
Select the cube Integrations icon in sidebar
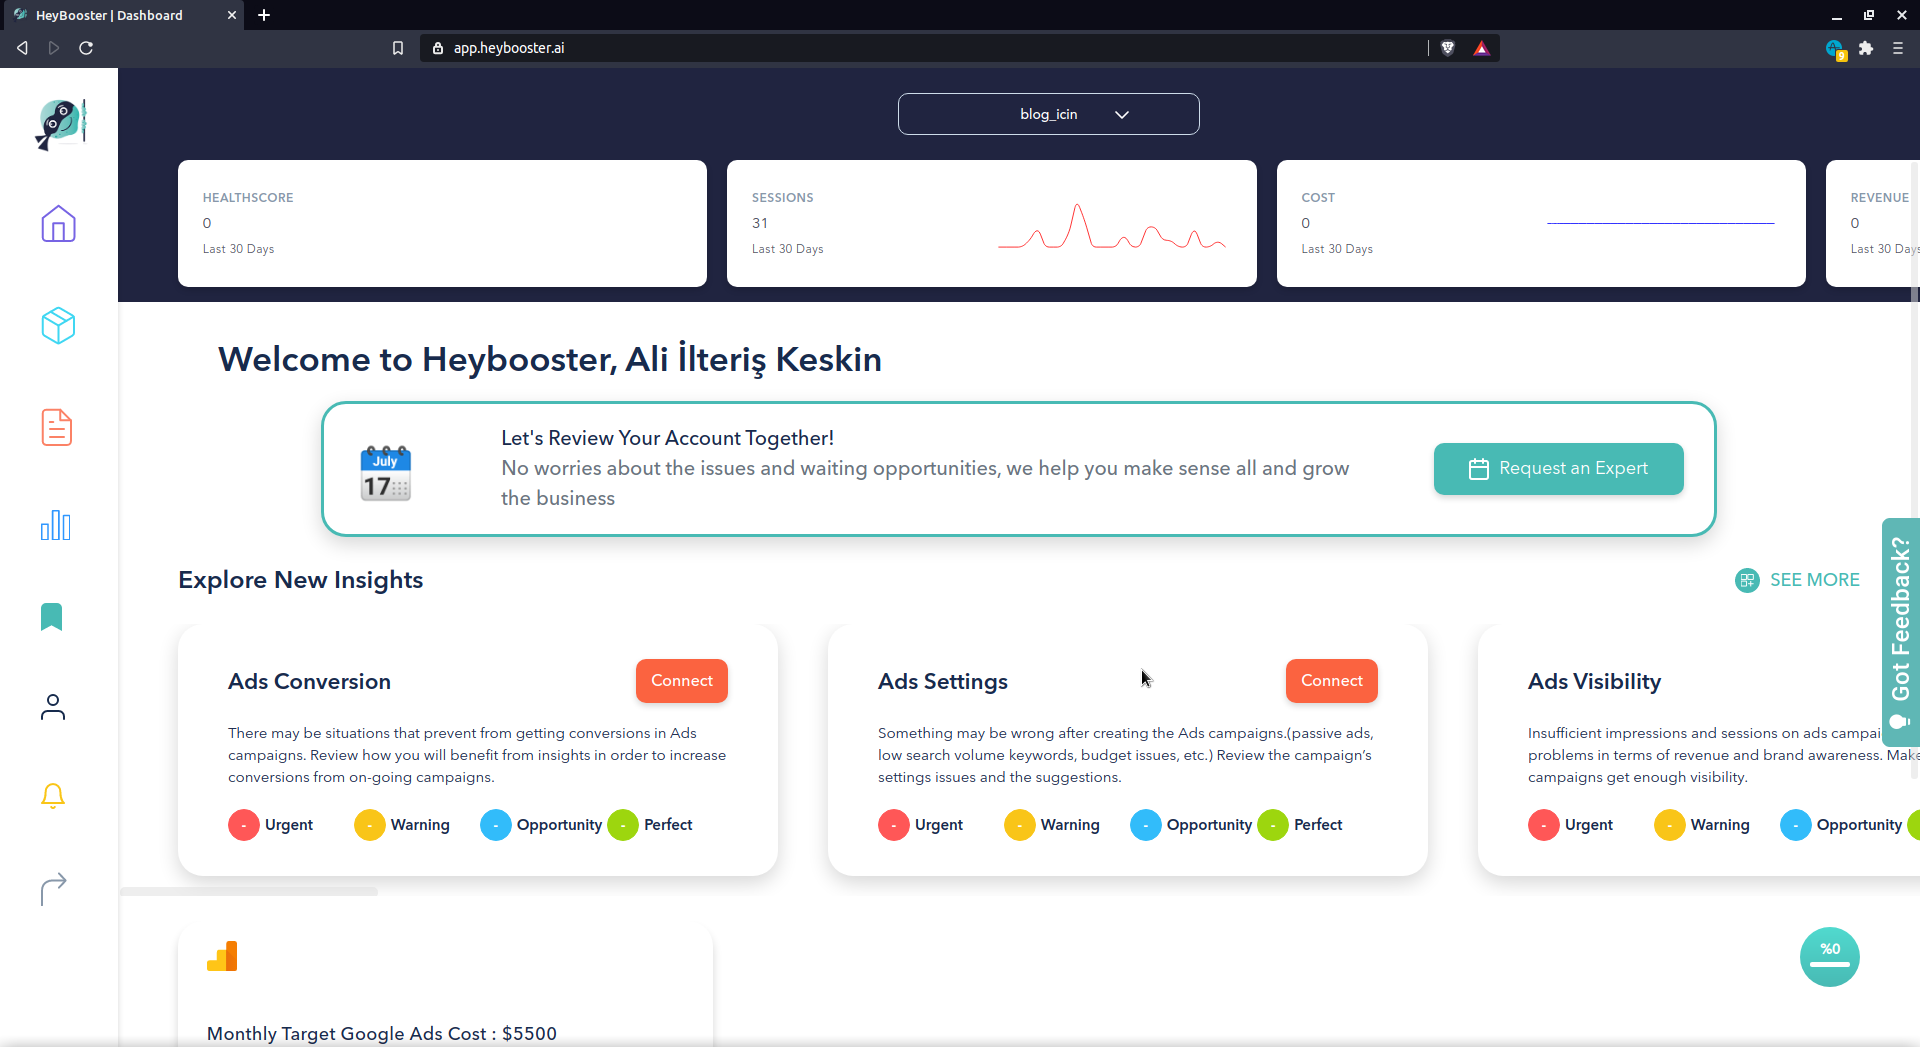58,325
